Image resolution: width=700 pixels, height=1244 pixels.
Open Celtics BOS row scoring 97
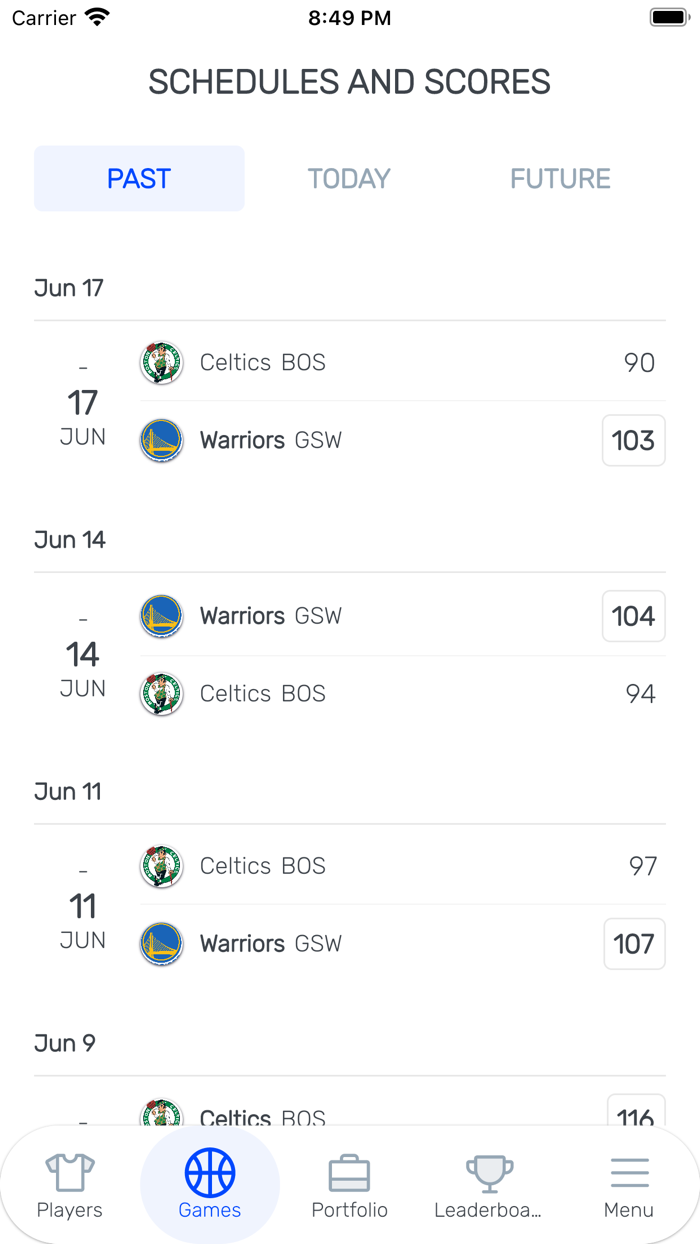click(400, 866)
